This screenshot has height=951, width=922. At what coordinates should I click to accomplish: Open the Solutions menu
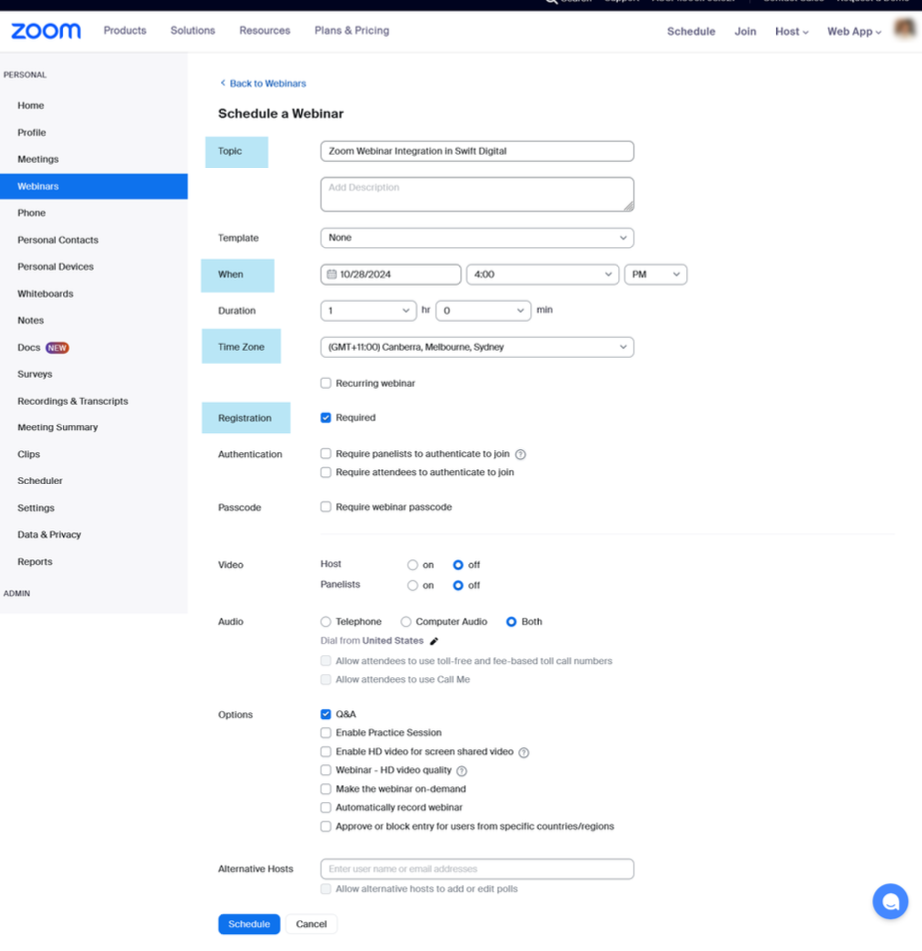pyautogui.click(x=193, y=30)
